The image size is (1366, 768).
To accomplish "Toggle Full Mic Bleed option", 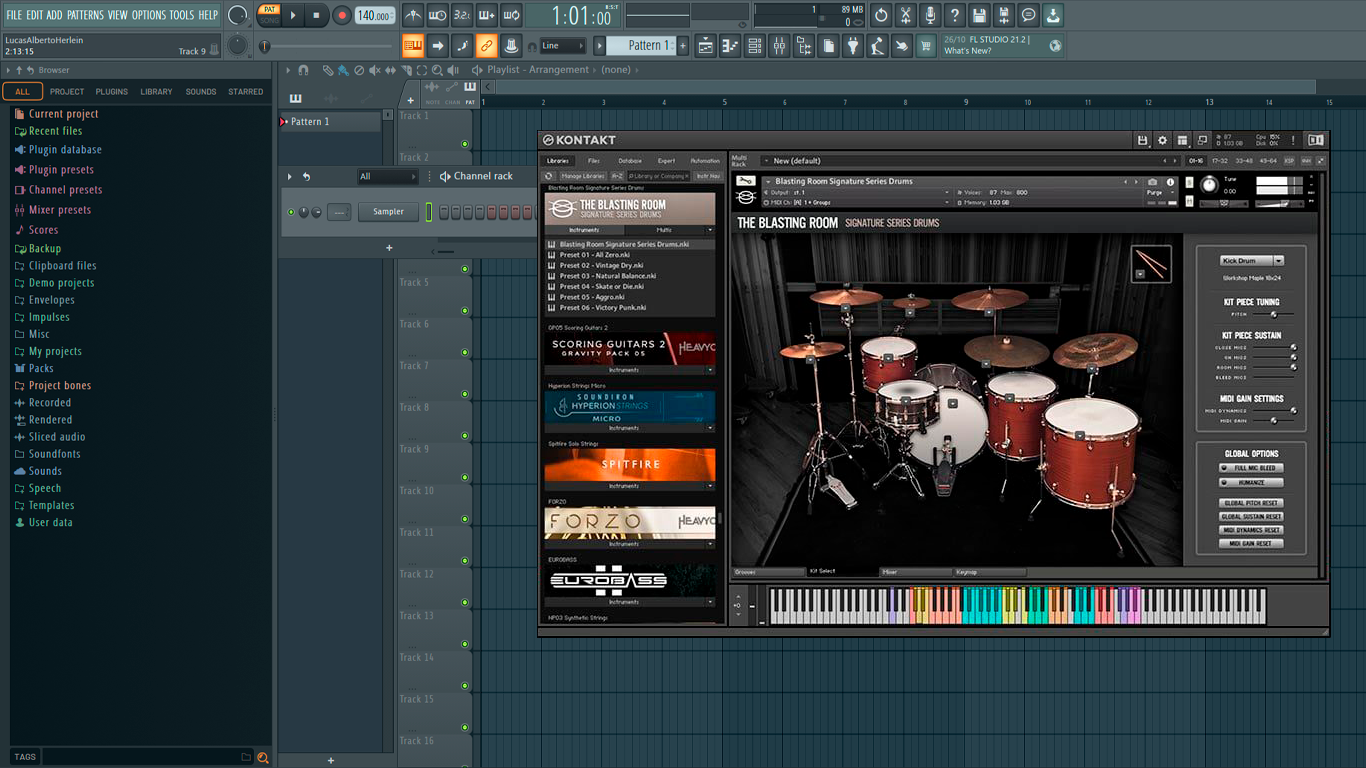I will 1251,468.
